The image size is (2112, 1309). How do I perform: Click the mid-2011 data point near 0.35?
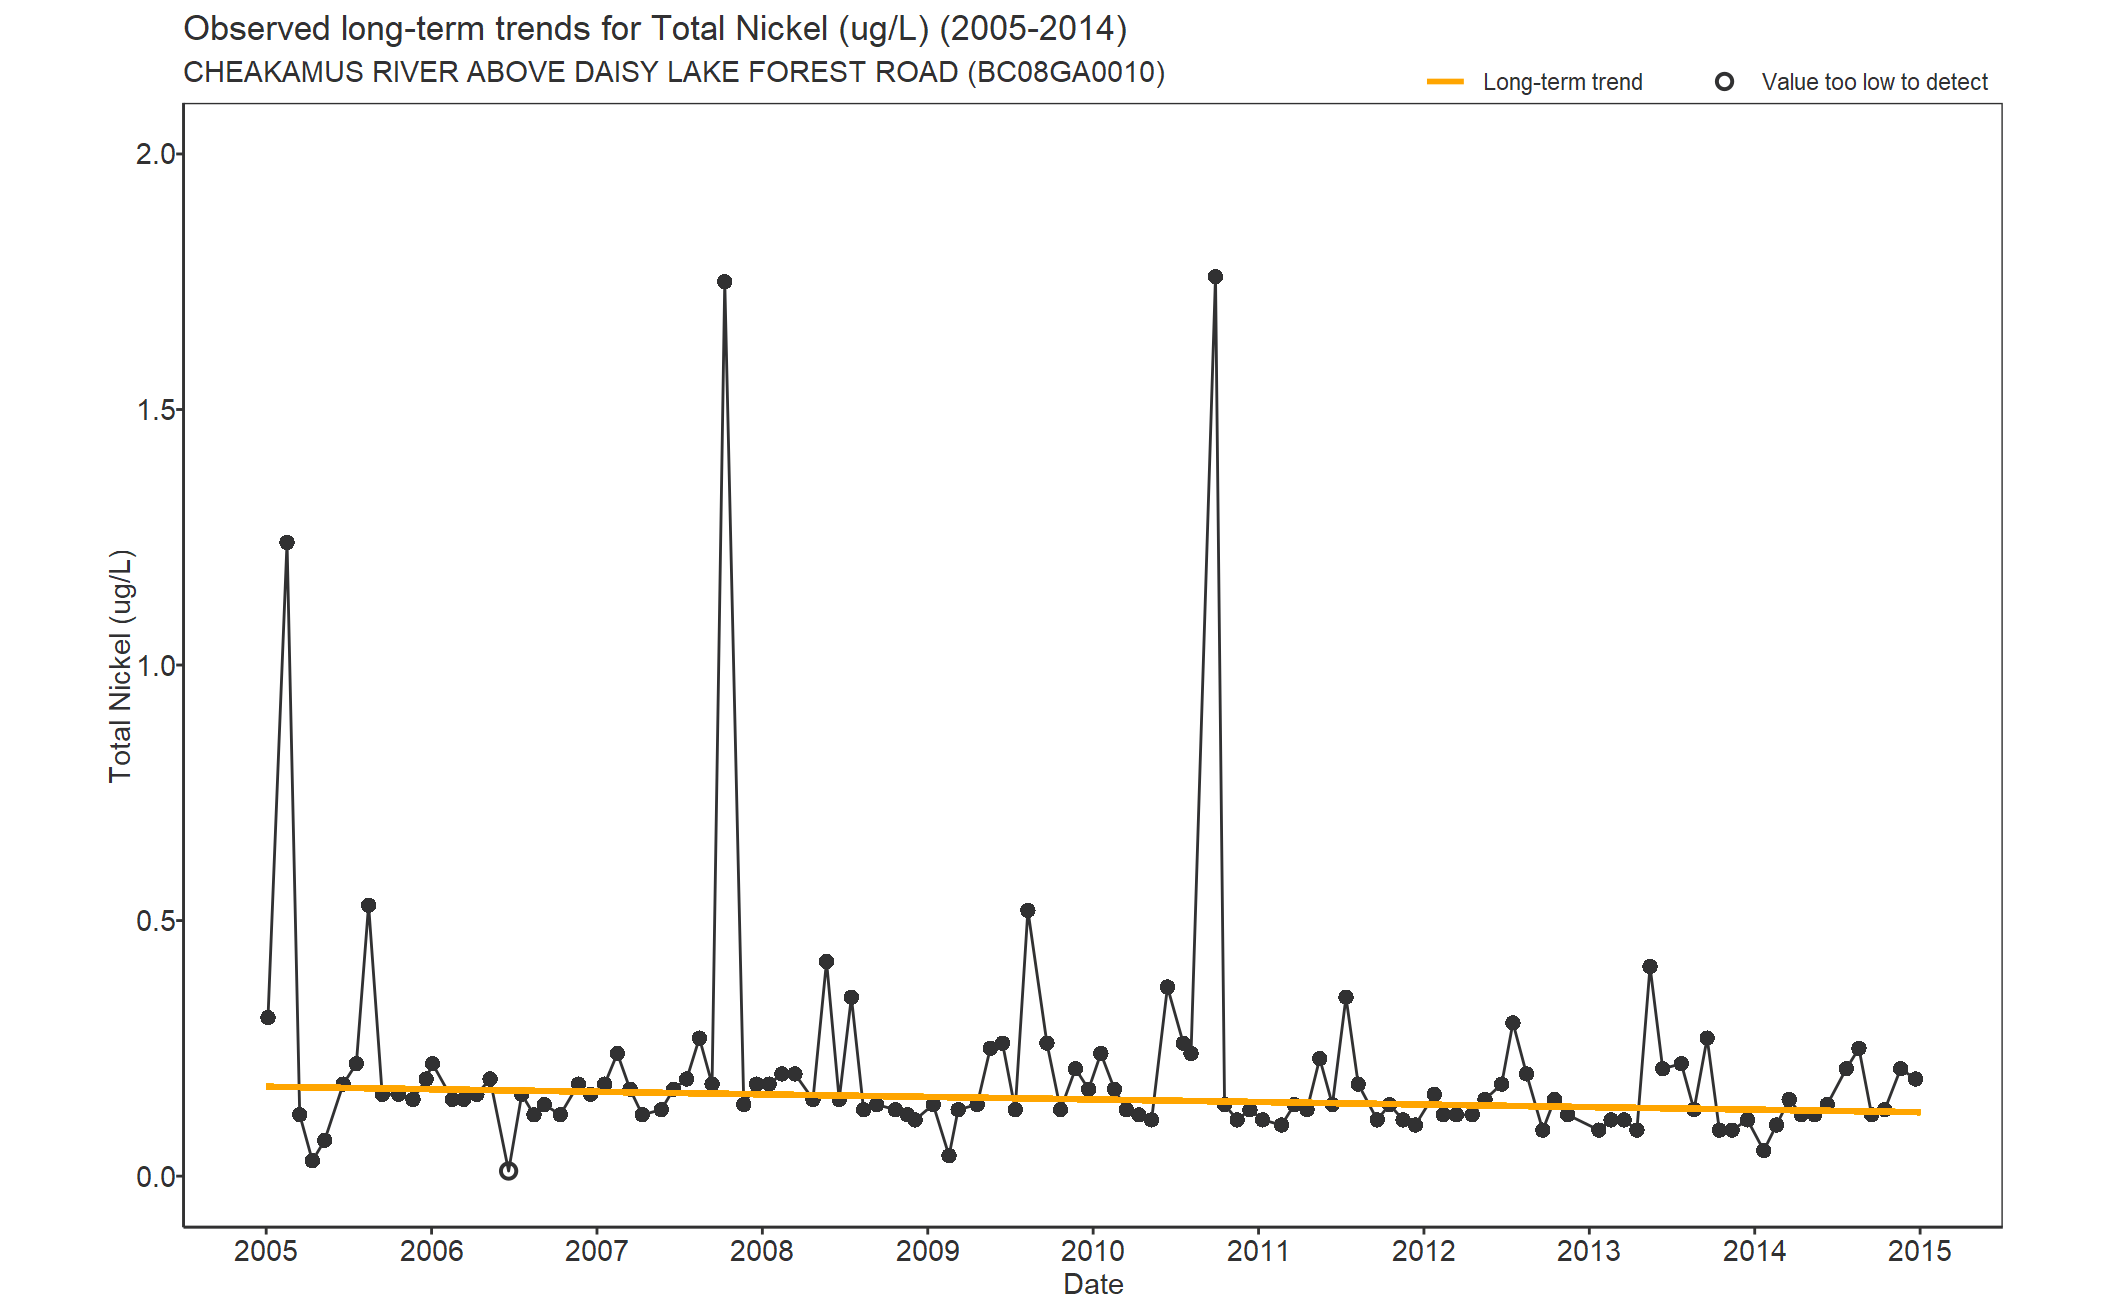pos(1346,998)
